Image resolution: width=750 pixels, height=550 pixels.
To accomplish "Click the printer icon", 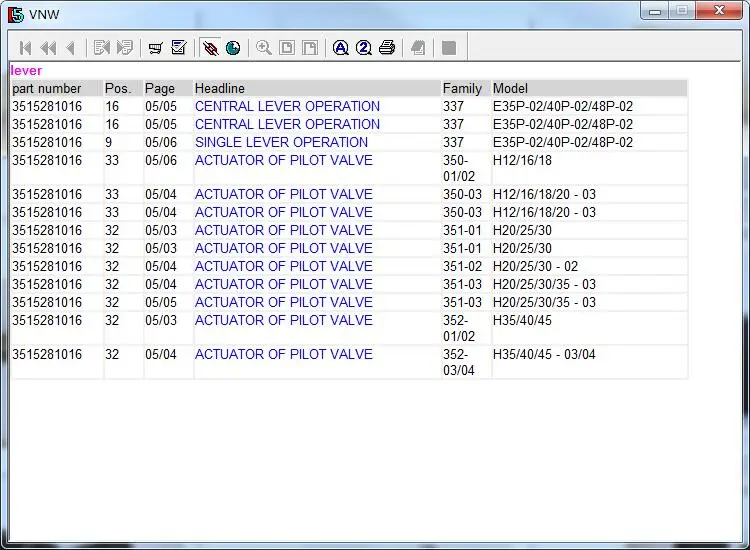I will 387,48.
